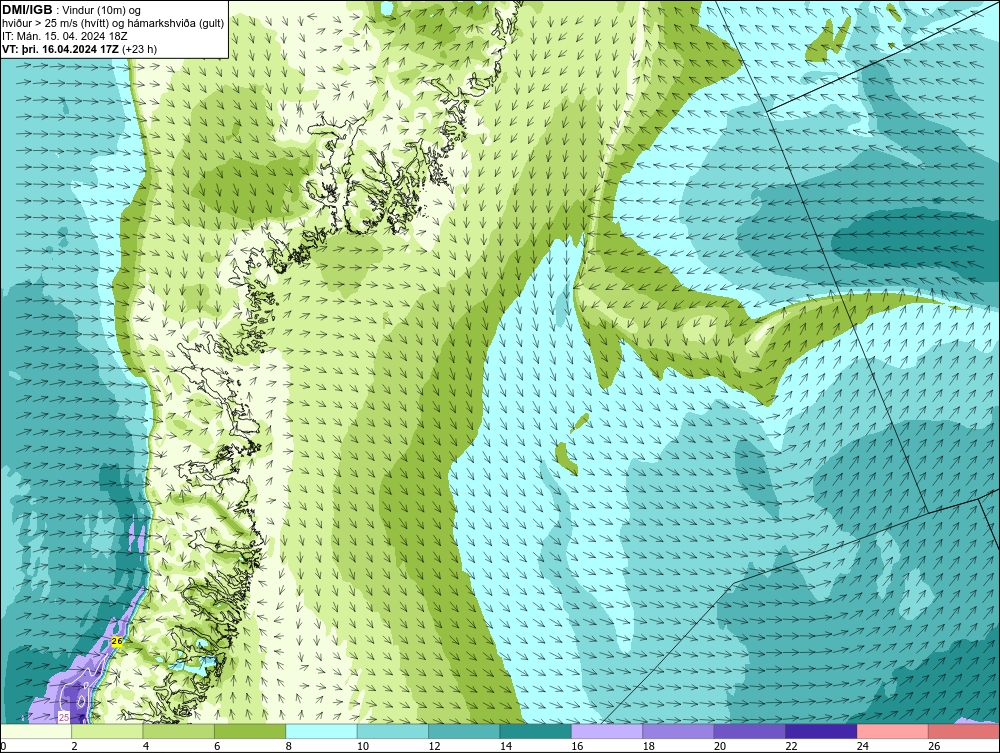Click the 12–14 m/s teal legend swatch
Viewport: 1000px width, 753px height.
tap(464, 731)
